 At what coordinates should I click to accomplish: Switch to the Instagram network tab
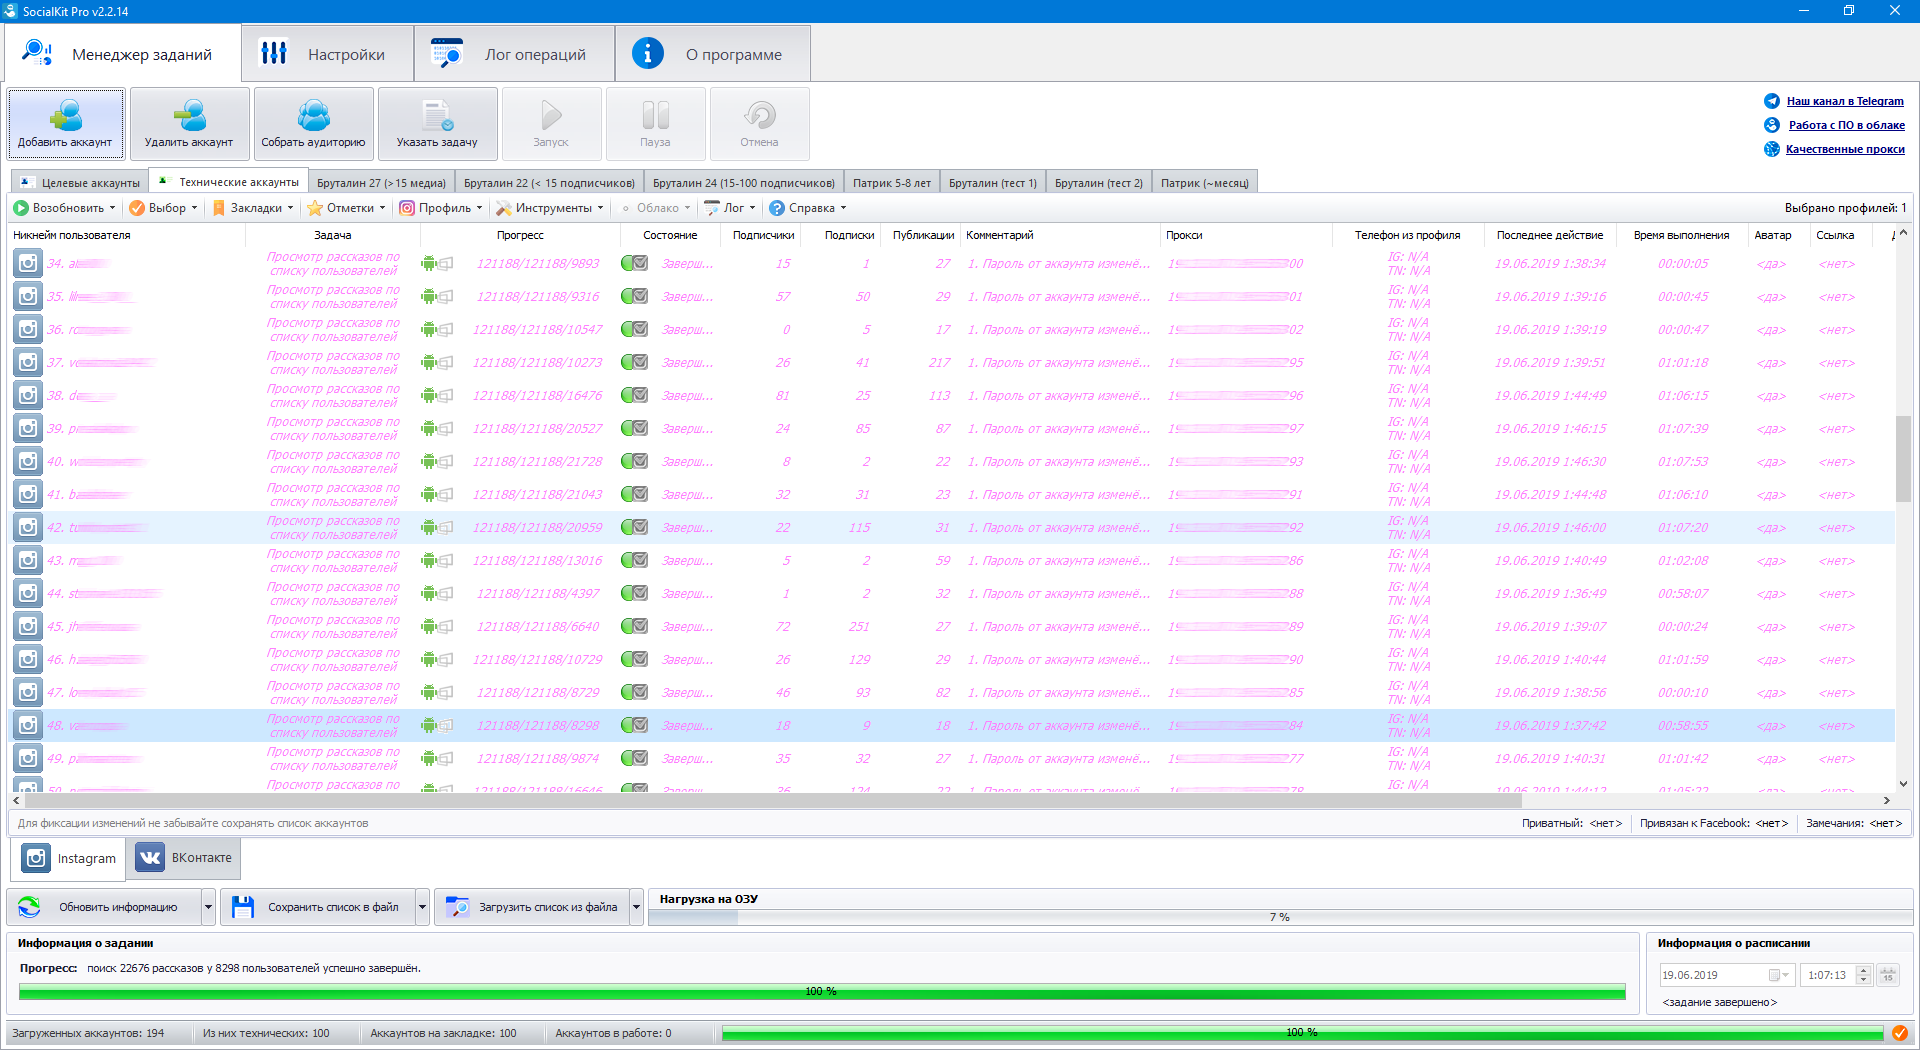[x=68, y=858]
